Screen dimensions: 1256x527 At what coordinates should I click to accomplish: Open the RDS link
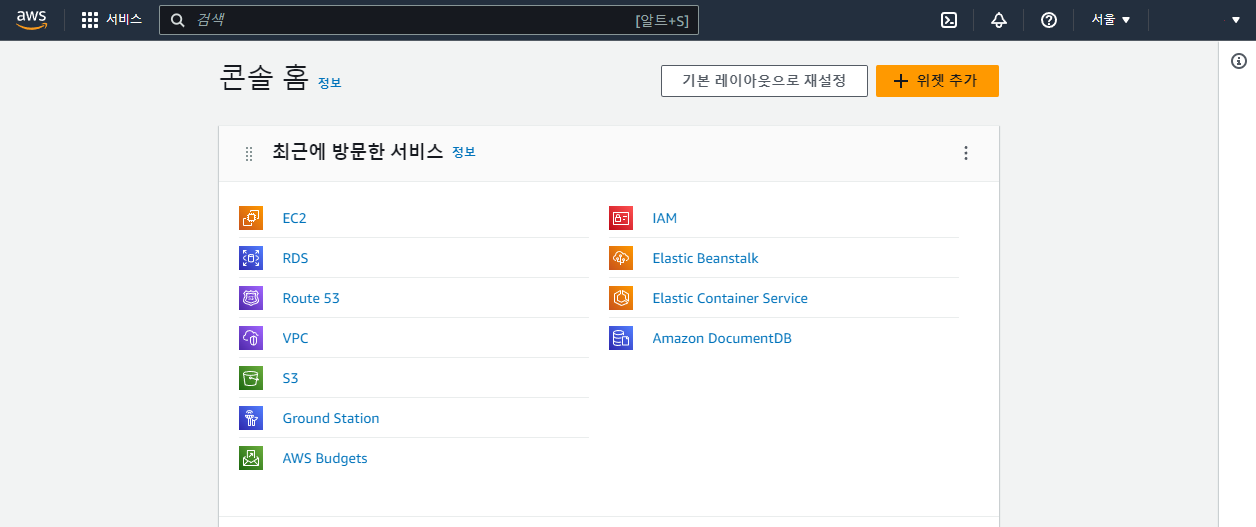[296, 258]
